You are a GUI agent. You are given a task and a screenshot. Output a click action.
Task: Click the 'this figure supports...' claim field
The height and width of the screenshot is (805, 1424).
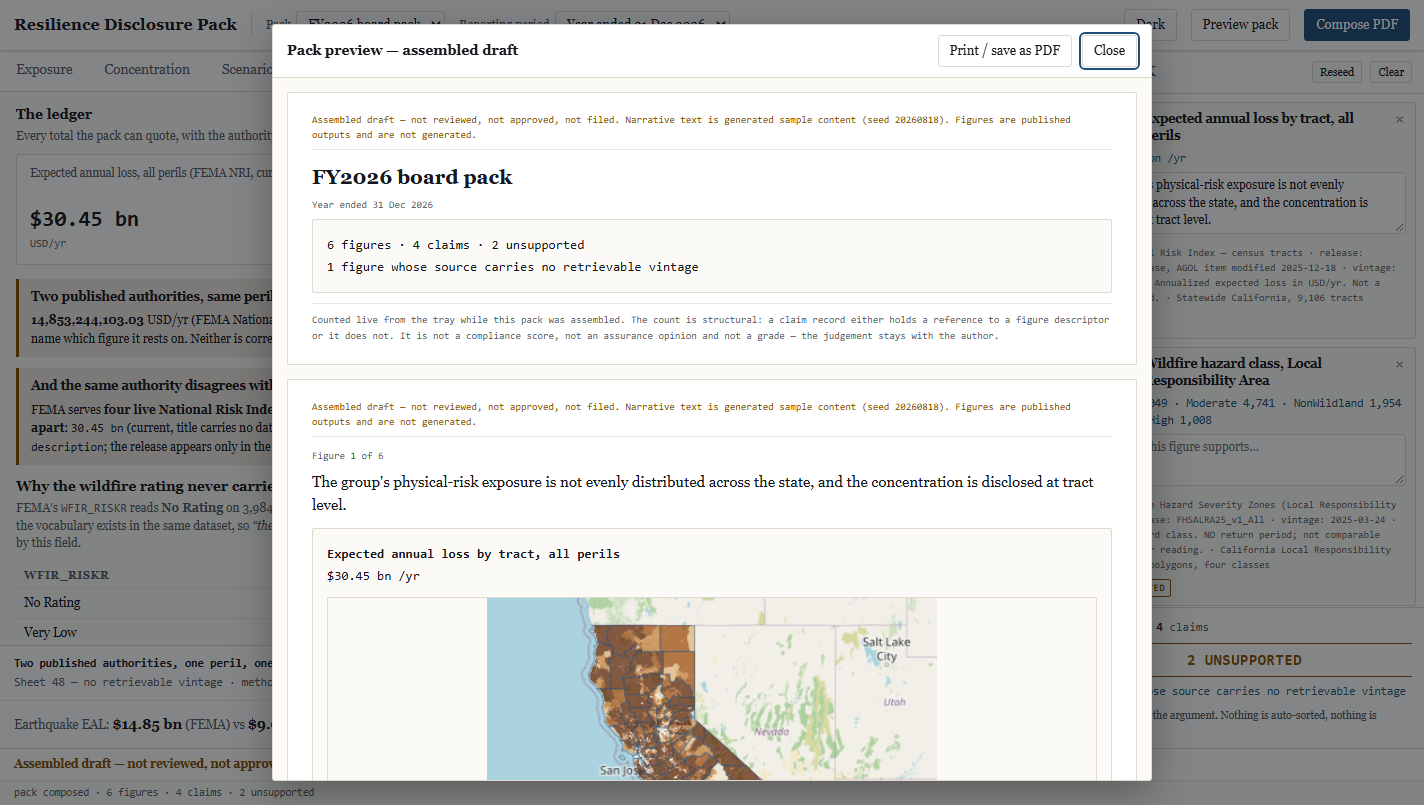tap(1279, 460)
